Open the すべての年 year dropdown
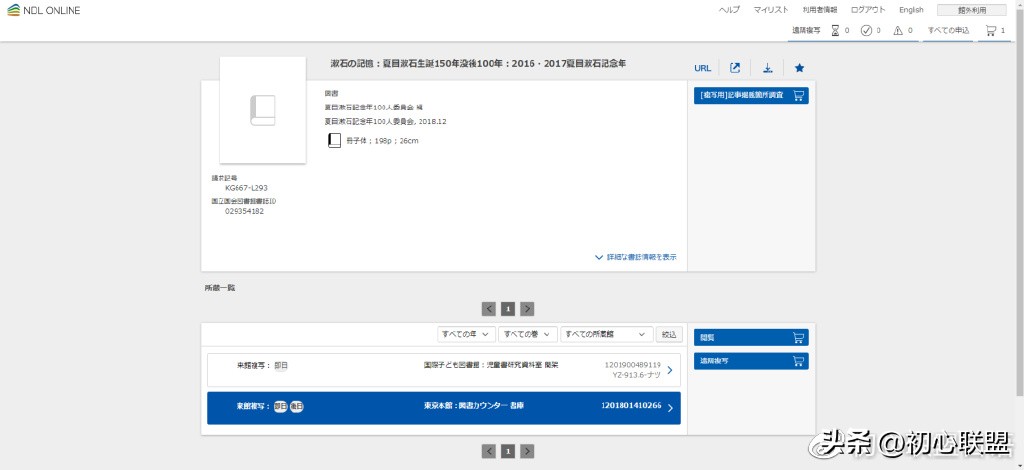This screenshot has height=470, width=1024. pos(466,334)
